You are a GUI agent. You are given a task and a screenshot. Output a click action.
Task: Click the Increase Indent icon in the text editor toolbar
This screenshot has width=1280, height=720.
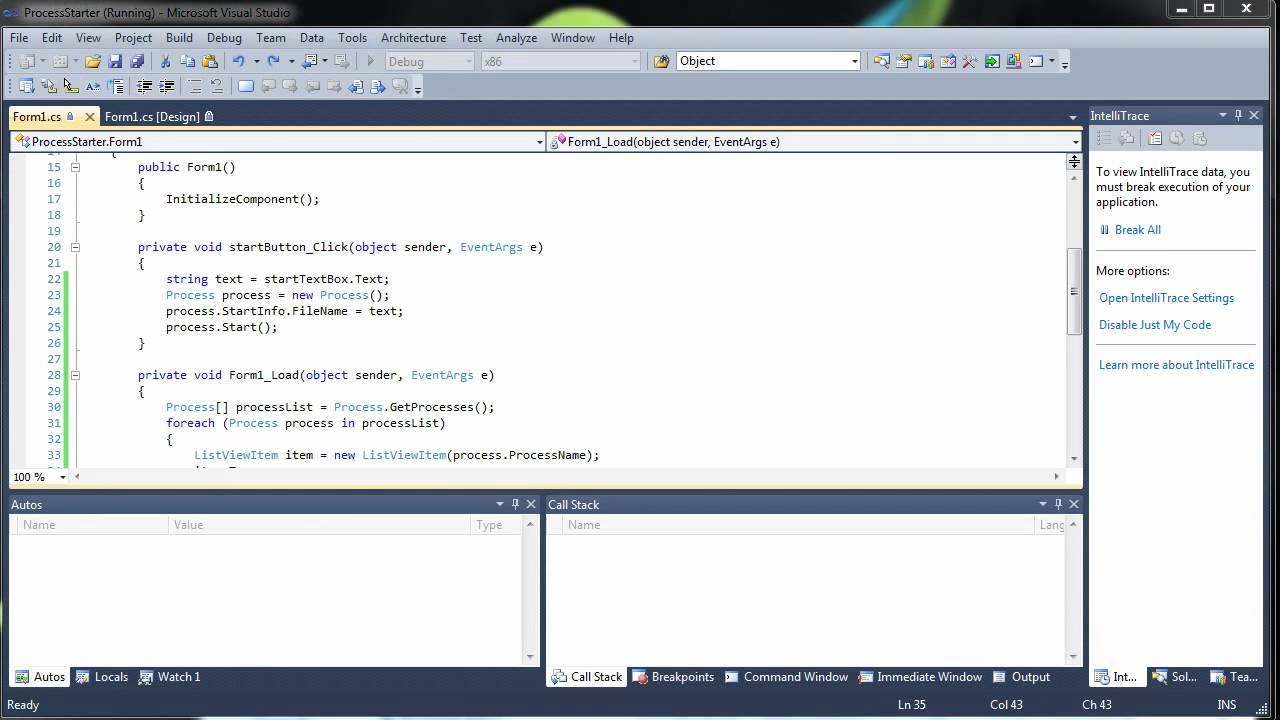[x=167, y=87]
